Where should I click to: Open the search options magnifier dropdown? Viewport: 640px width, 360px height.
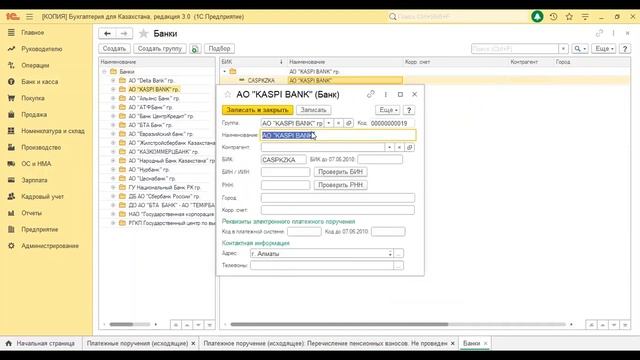click(x=580, y=49)
